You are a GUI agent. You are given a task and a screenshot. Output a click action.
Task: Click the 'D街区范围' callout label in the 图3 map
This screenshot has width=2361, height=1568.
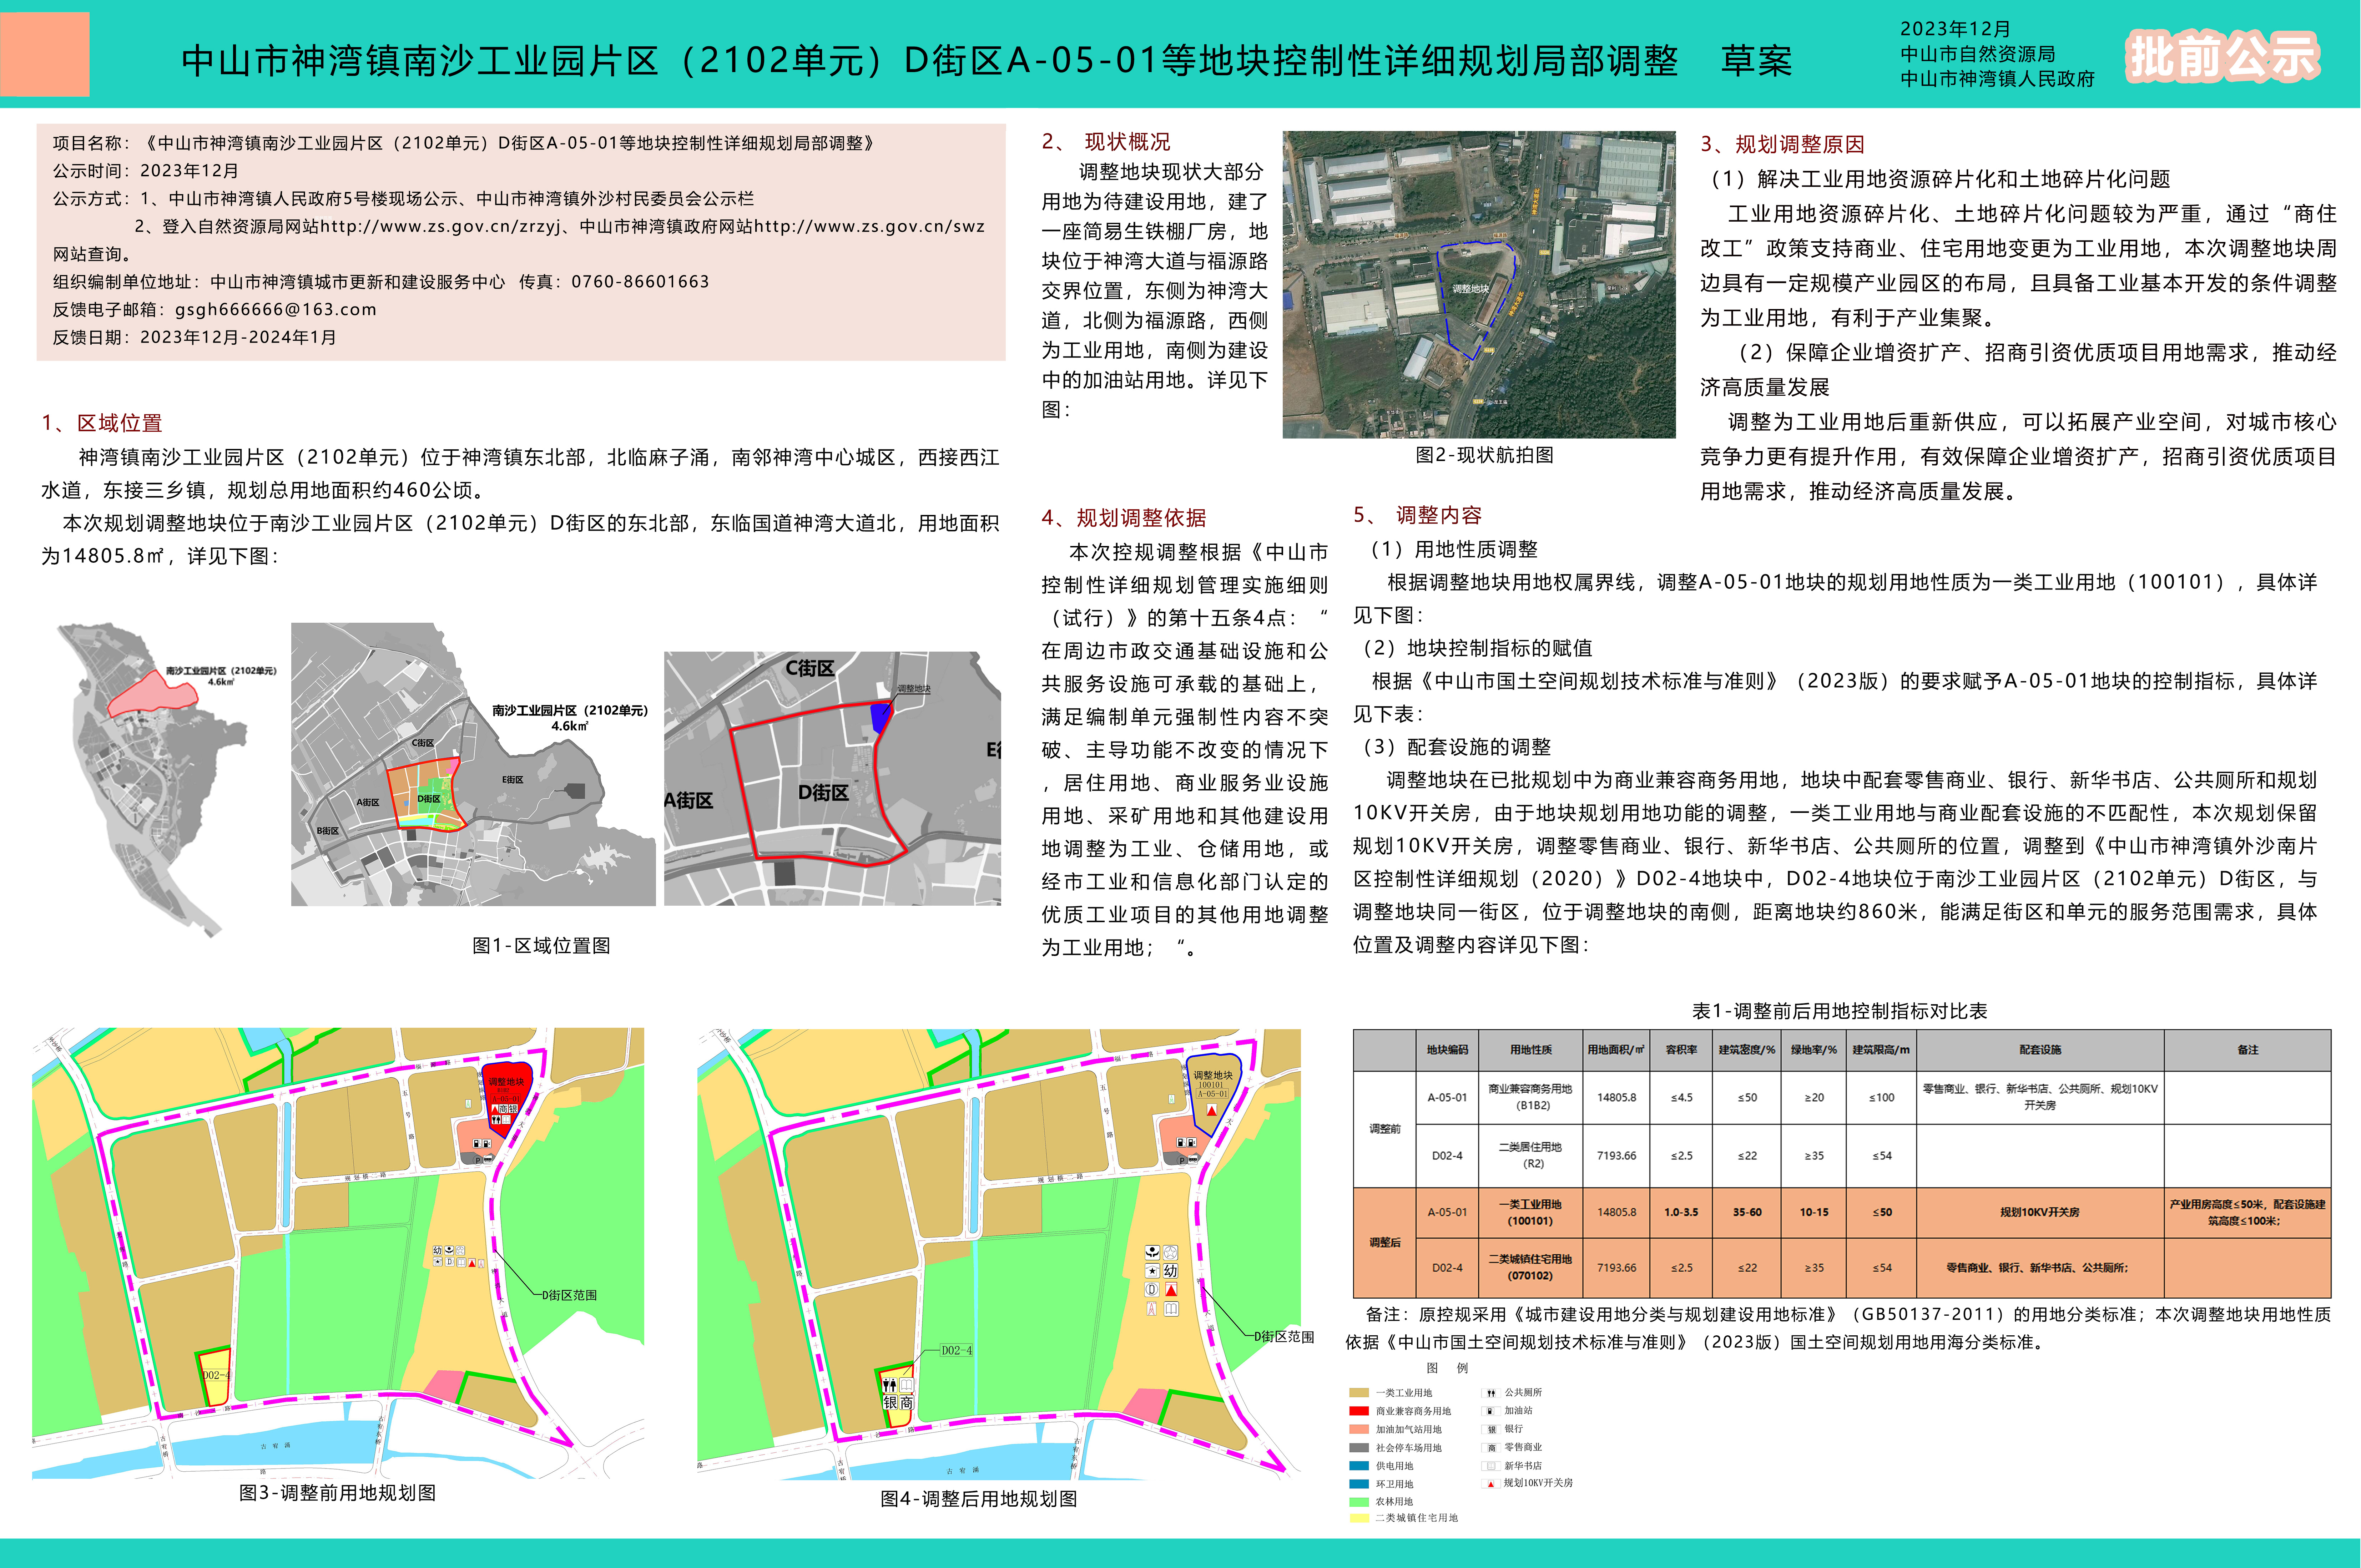tap(569, 1295)
